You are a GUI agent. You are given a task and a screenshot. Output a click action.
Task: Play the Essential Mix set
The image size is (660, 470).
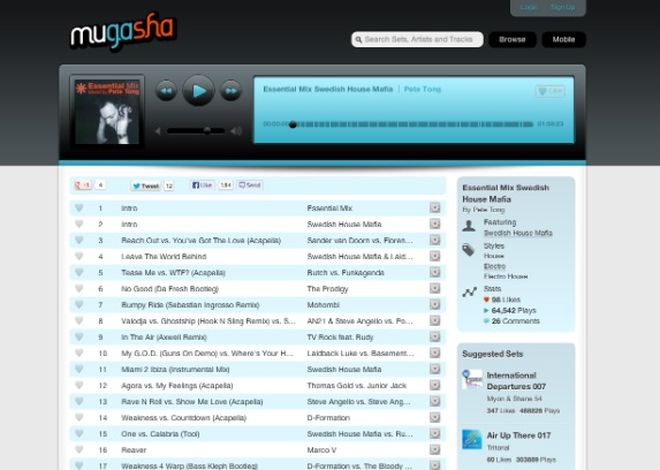[199, 90]
